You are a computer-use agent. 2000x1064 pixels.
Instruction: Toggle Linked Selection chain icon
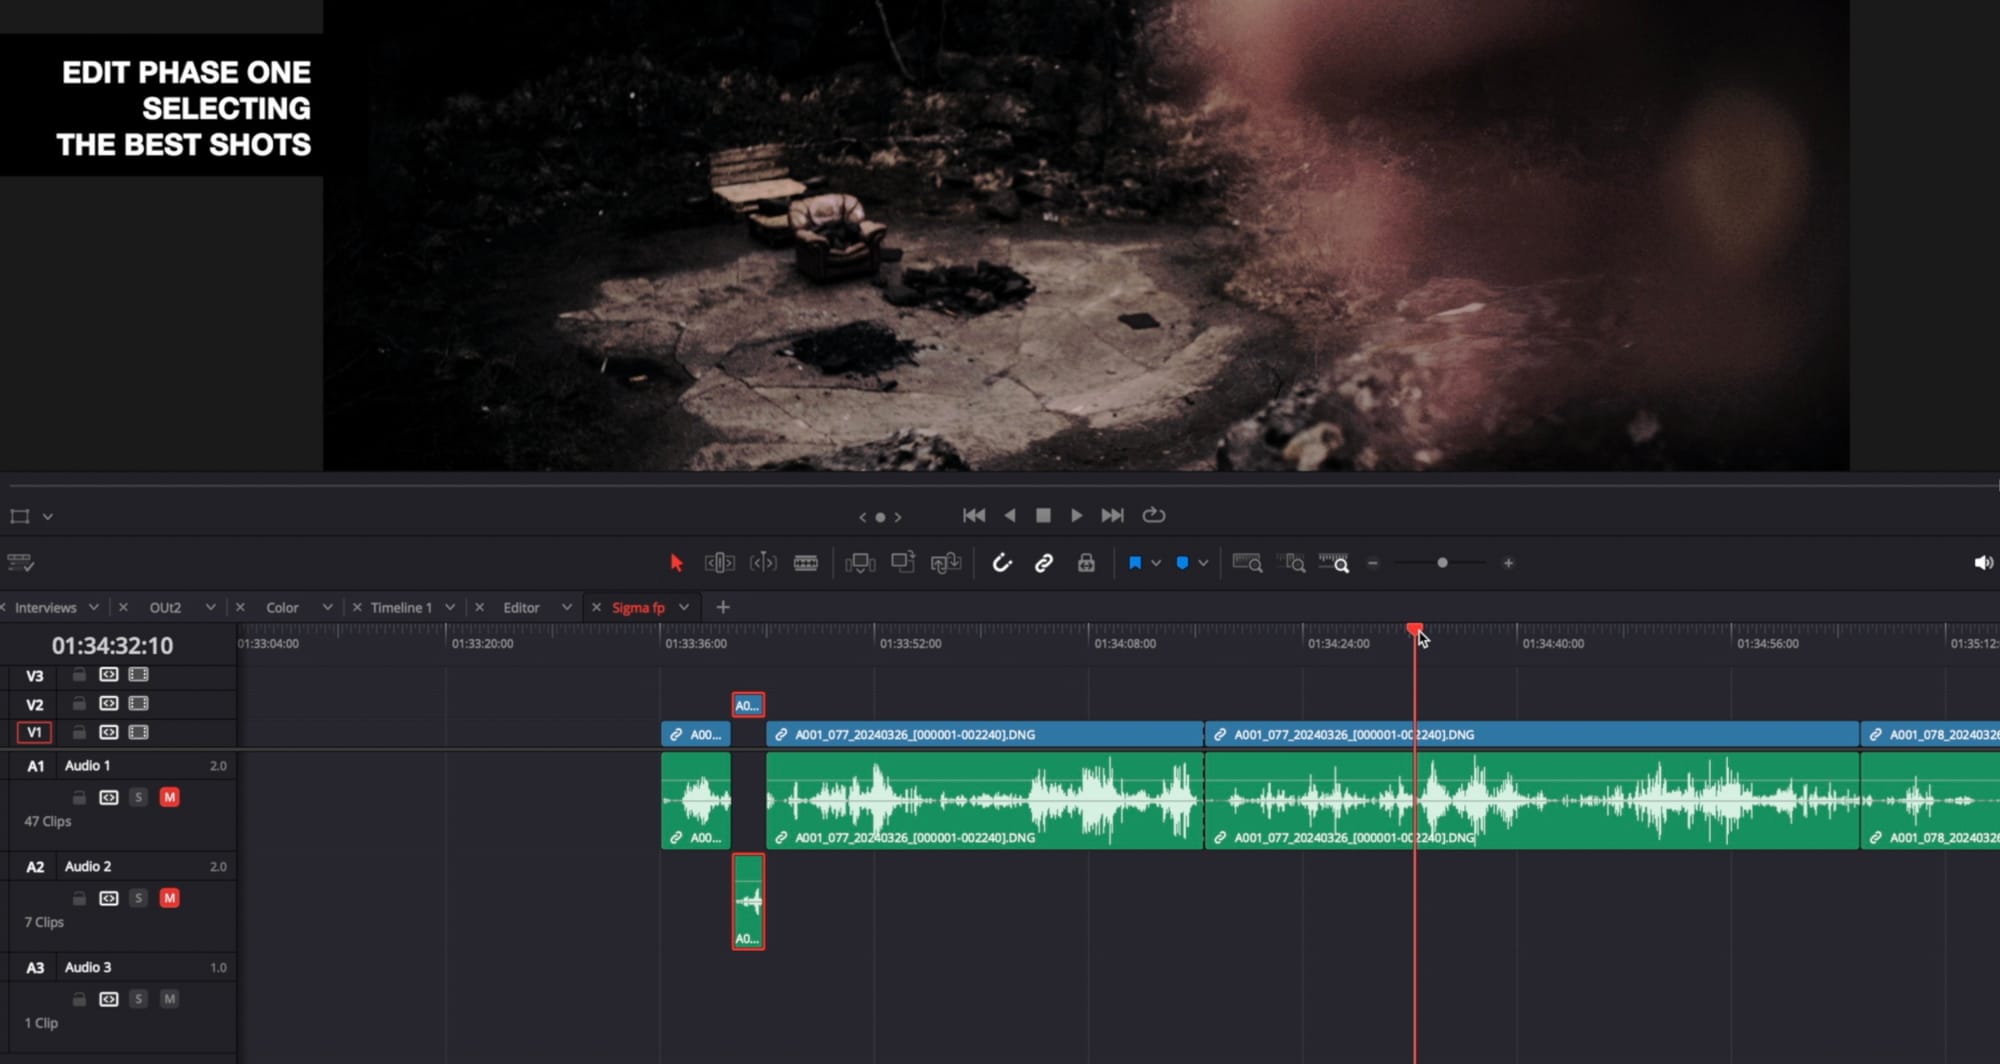coord(1044,563)
